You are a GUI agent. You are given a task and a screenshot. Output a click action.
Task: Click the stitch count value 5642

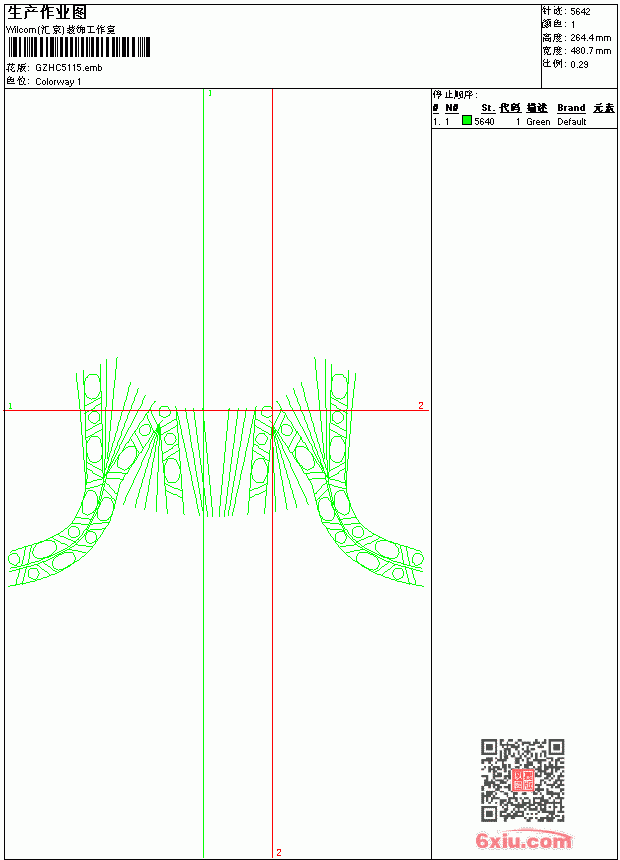pos(580,12)
